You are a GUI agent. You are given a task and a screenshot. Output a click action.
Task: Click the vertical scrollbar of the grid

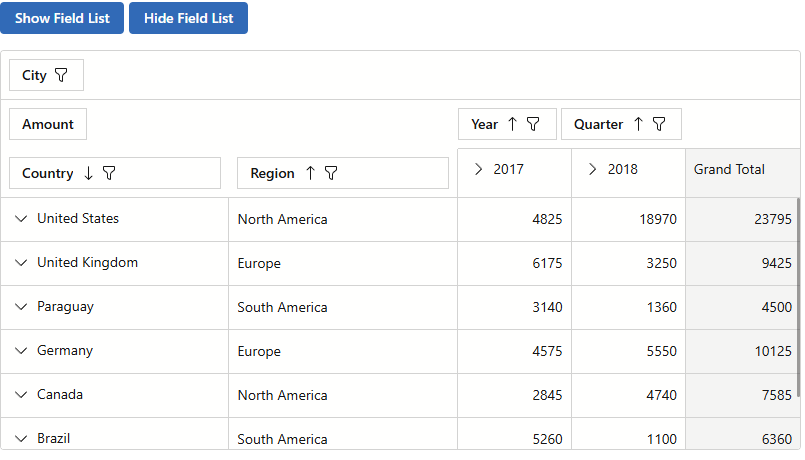point(797,300)
